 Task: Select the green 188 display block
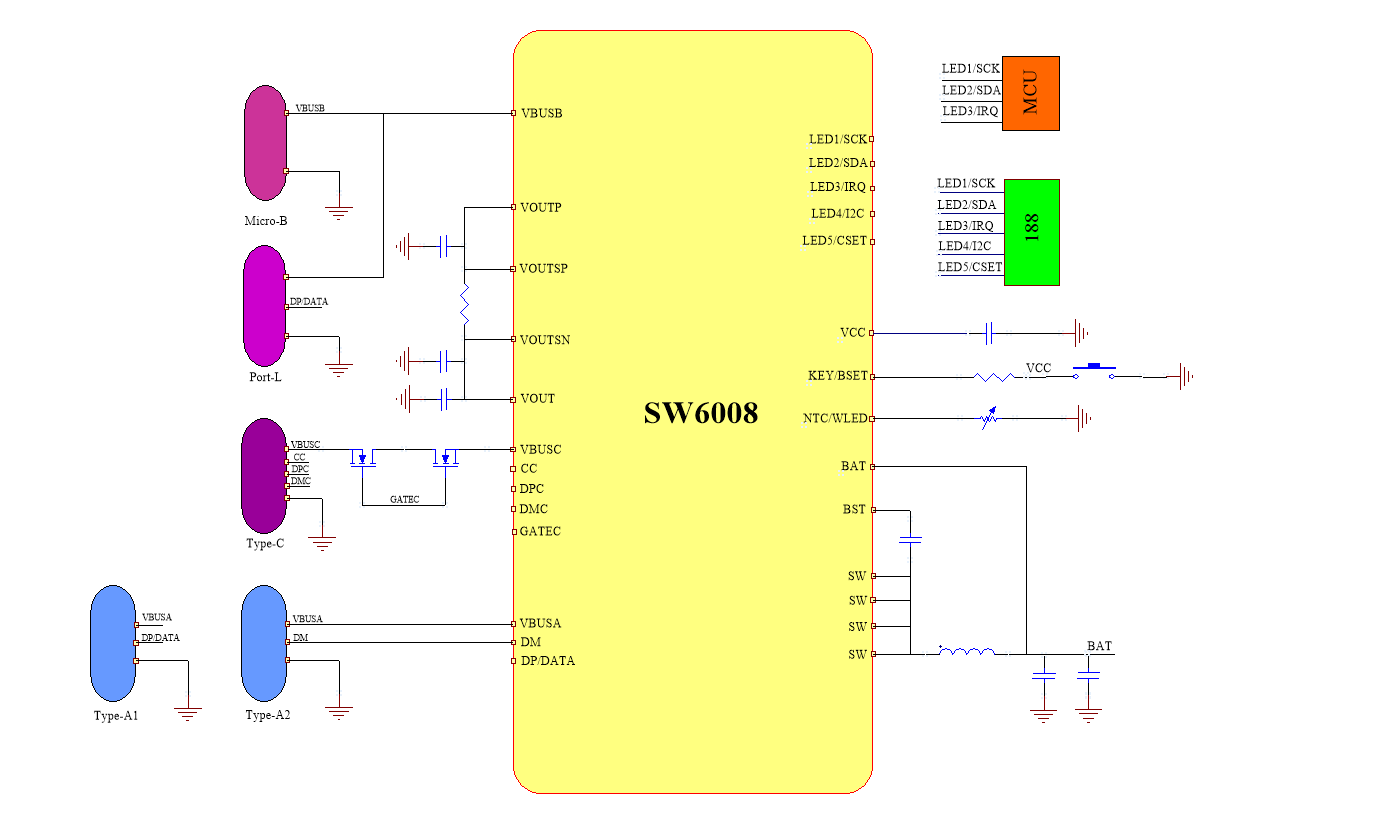pyautogui.click(x=1032, y=232)
